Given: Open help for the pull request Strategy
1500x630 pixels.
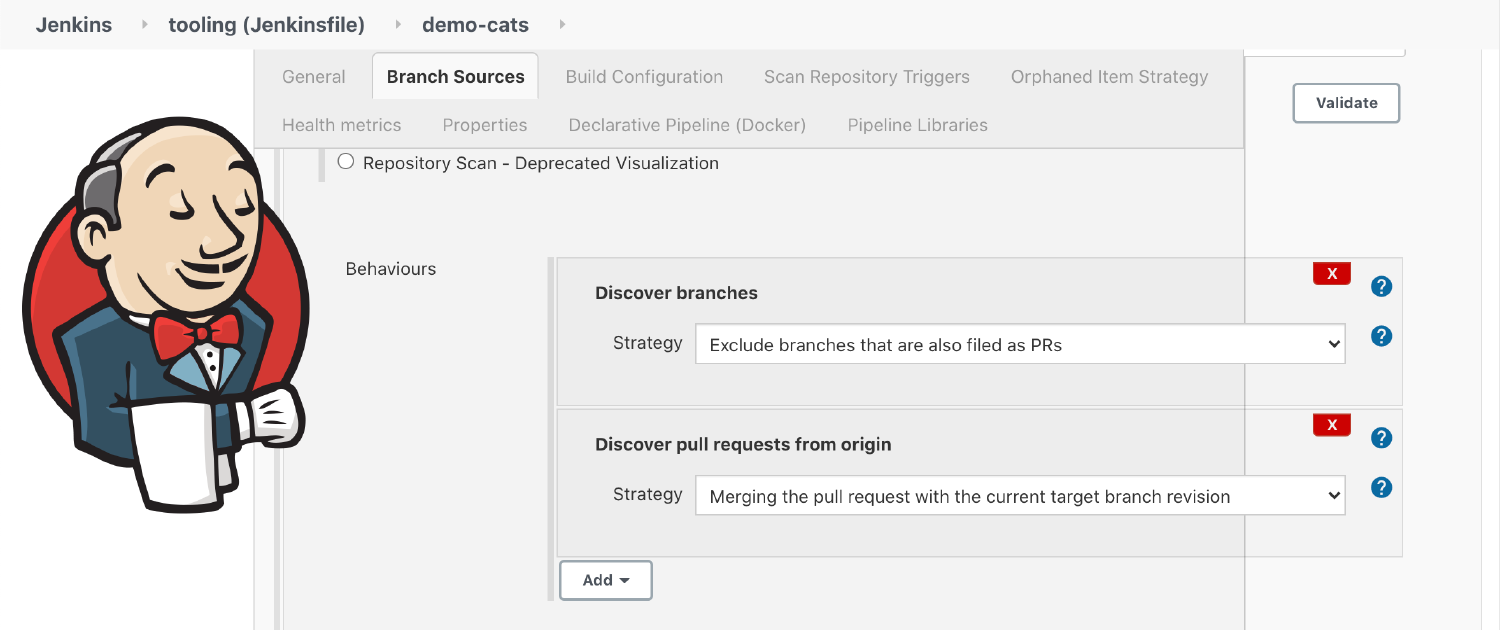Looking at the screenshot, I should [x=1381, y=488].
